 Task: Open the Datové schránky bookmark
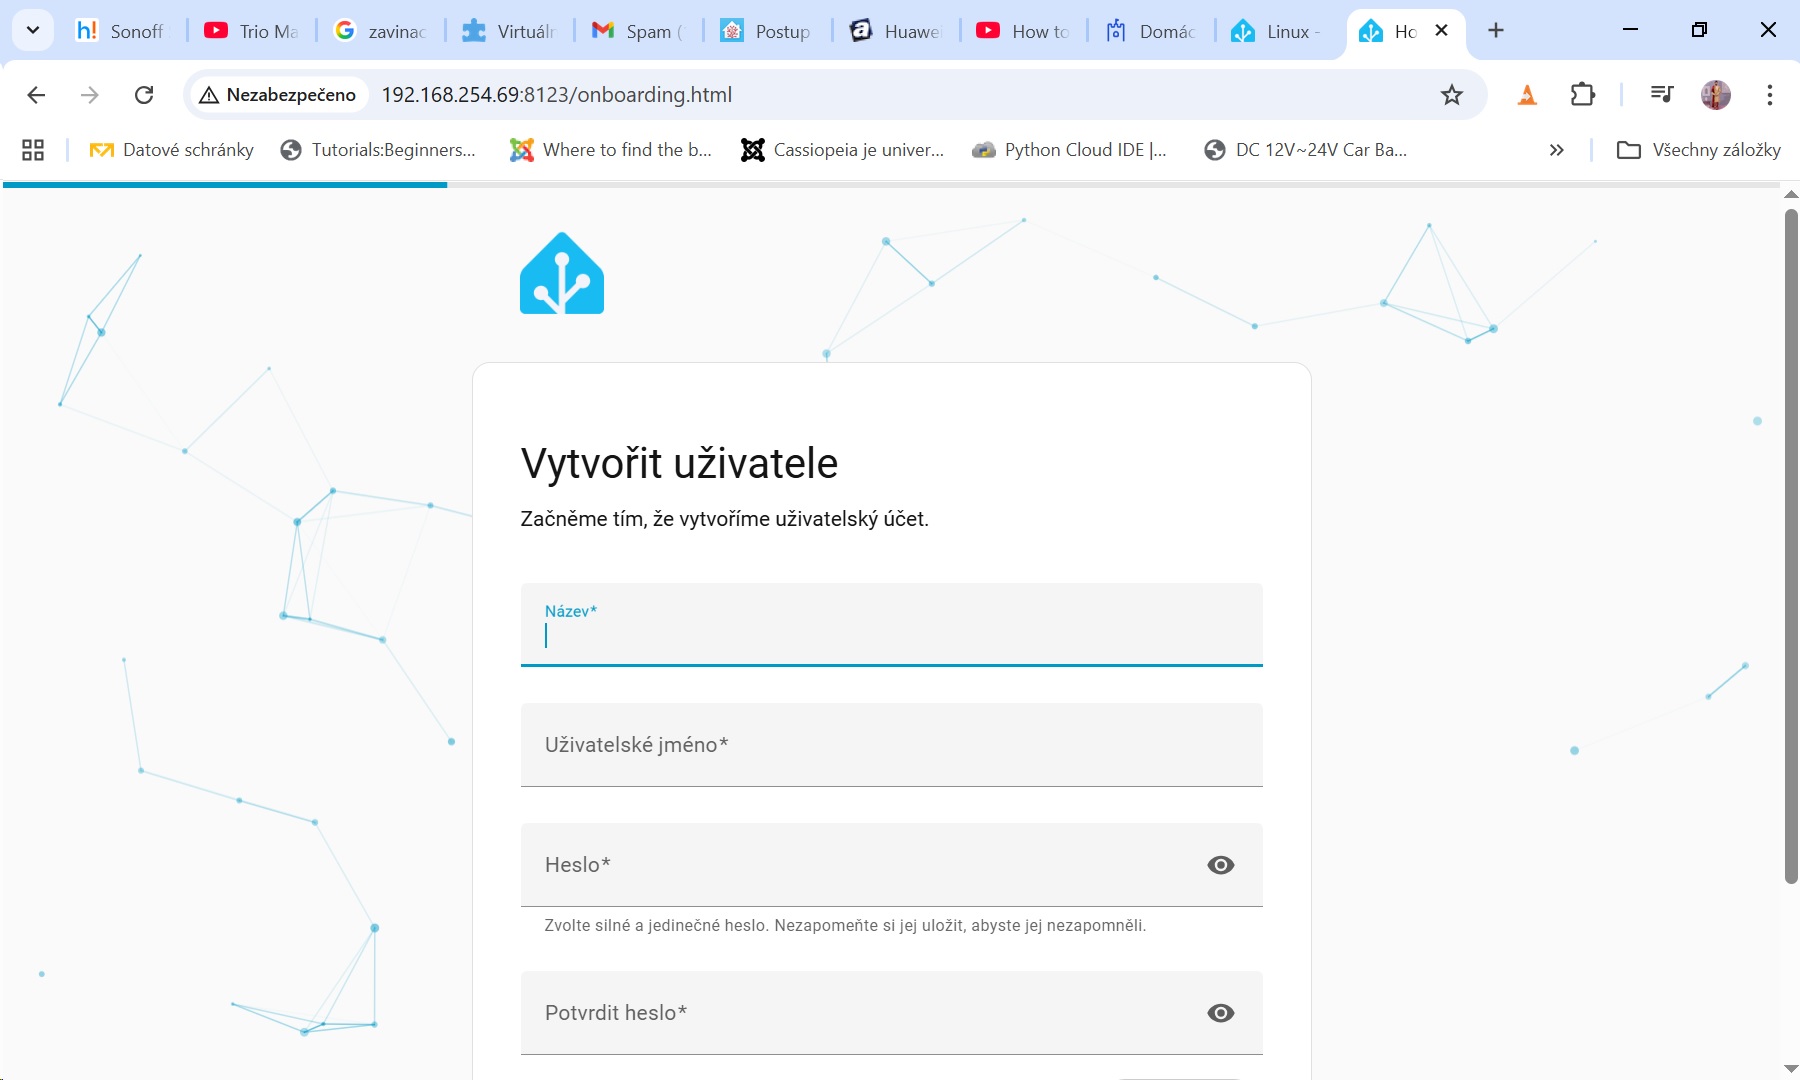coord(172,150)
